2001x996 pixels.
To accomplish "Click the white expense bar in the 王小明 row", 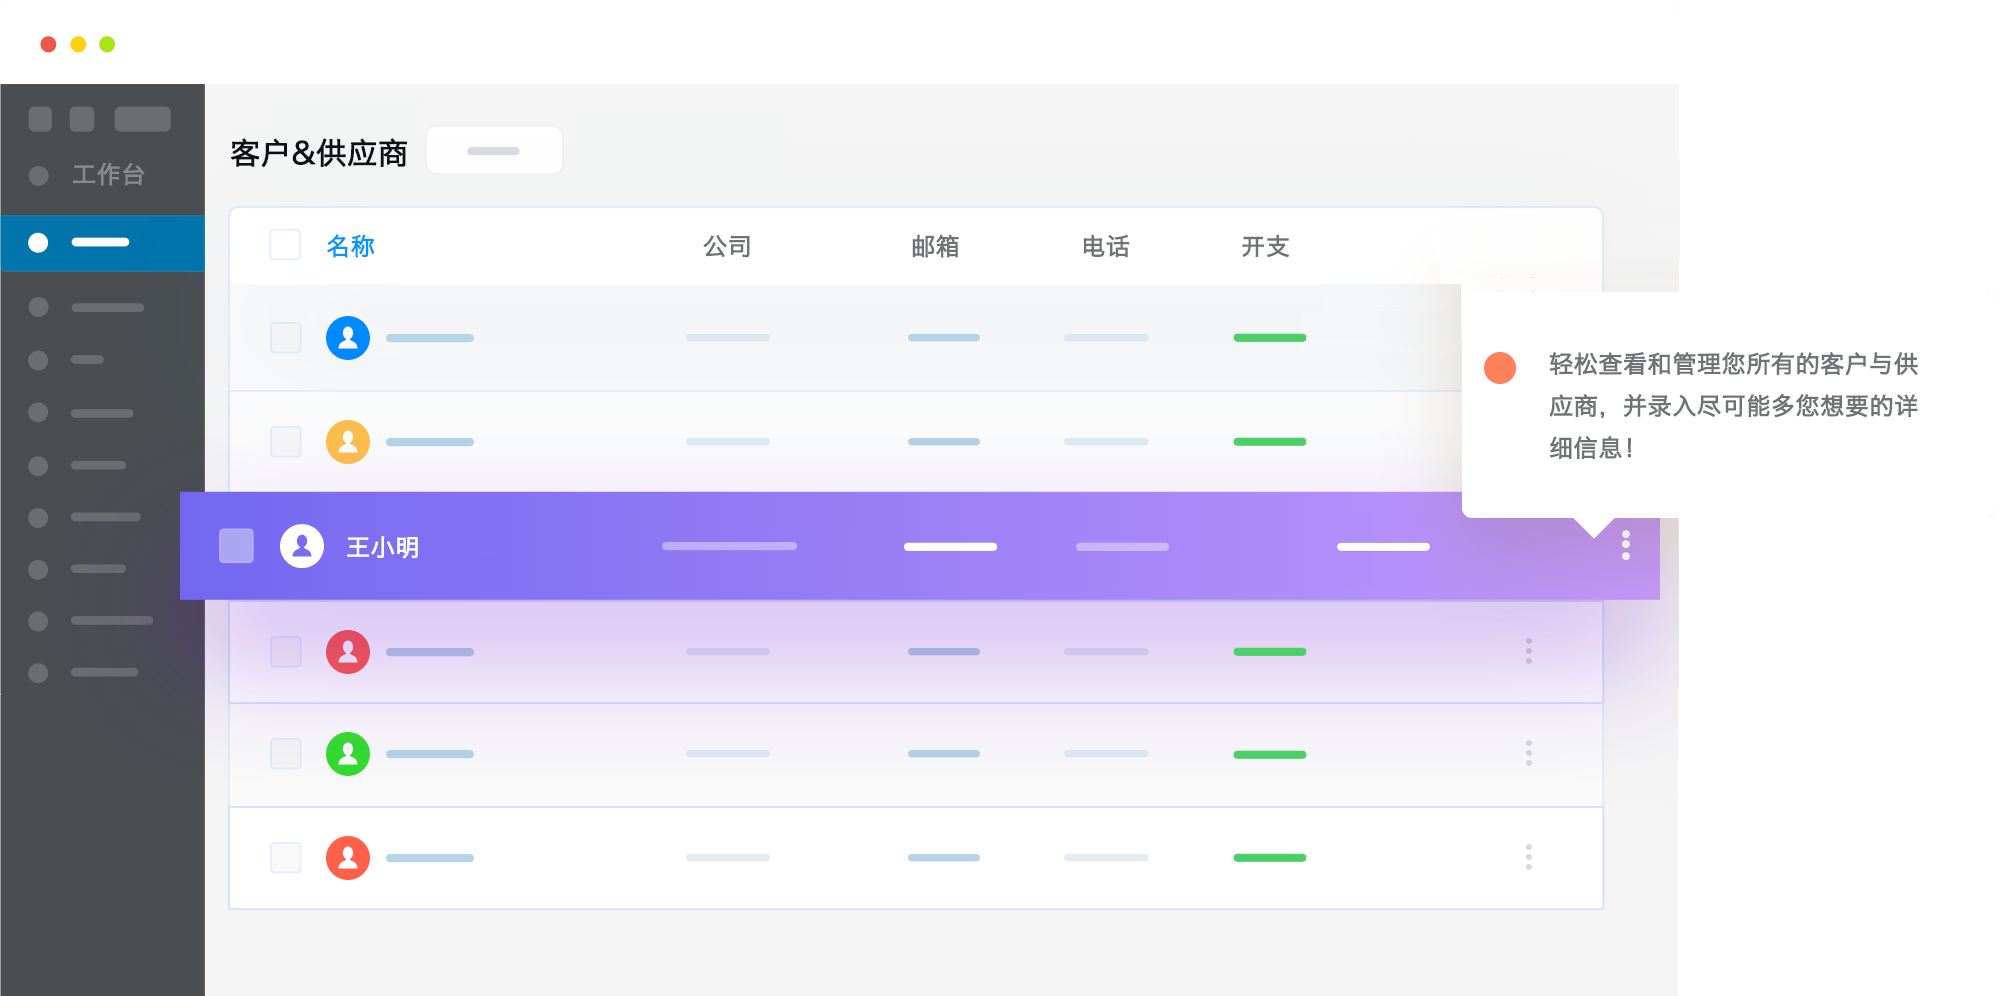I will point(1384,547).
